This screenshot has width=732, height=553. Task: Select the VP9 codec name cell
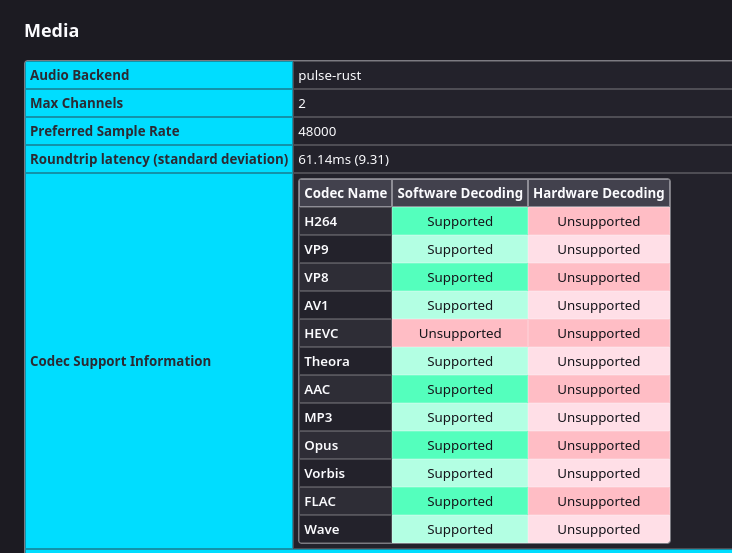(345, 249)
